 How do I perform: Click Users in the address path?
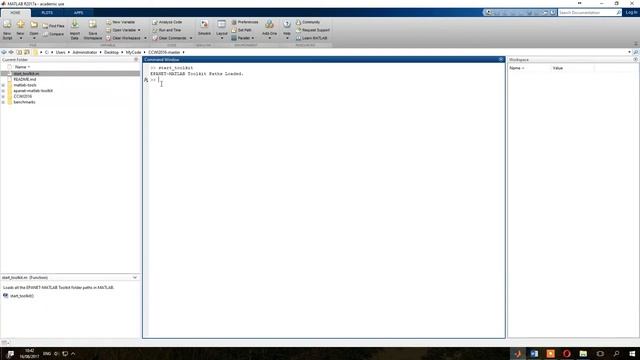(x=60, y=52)
